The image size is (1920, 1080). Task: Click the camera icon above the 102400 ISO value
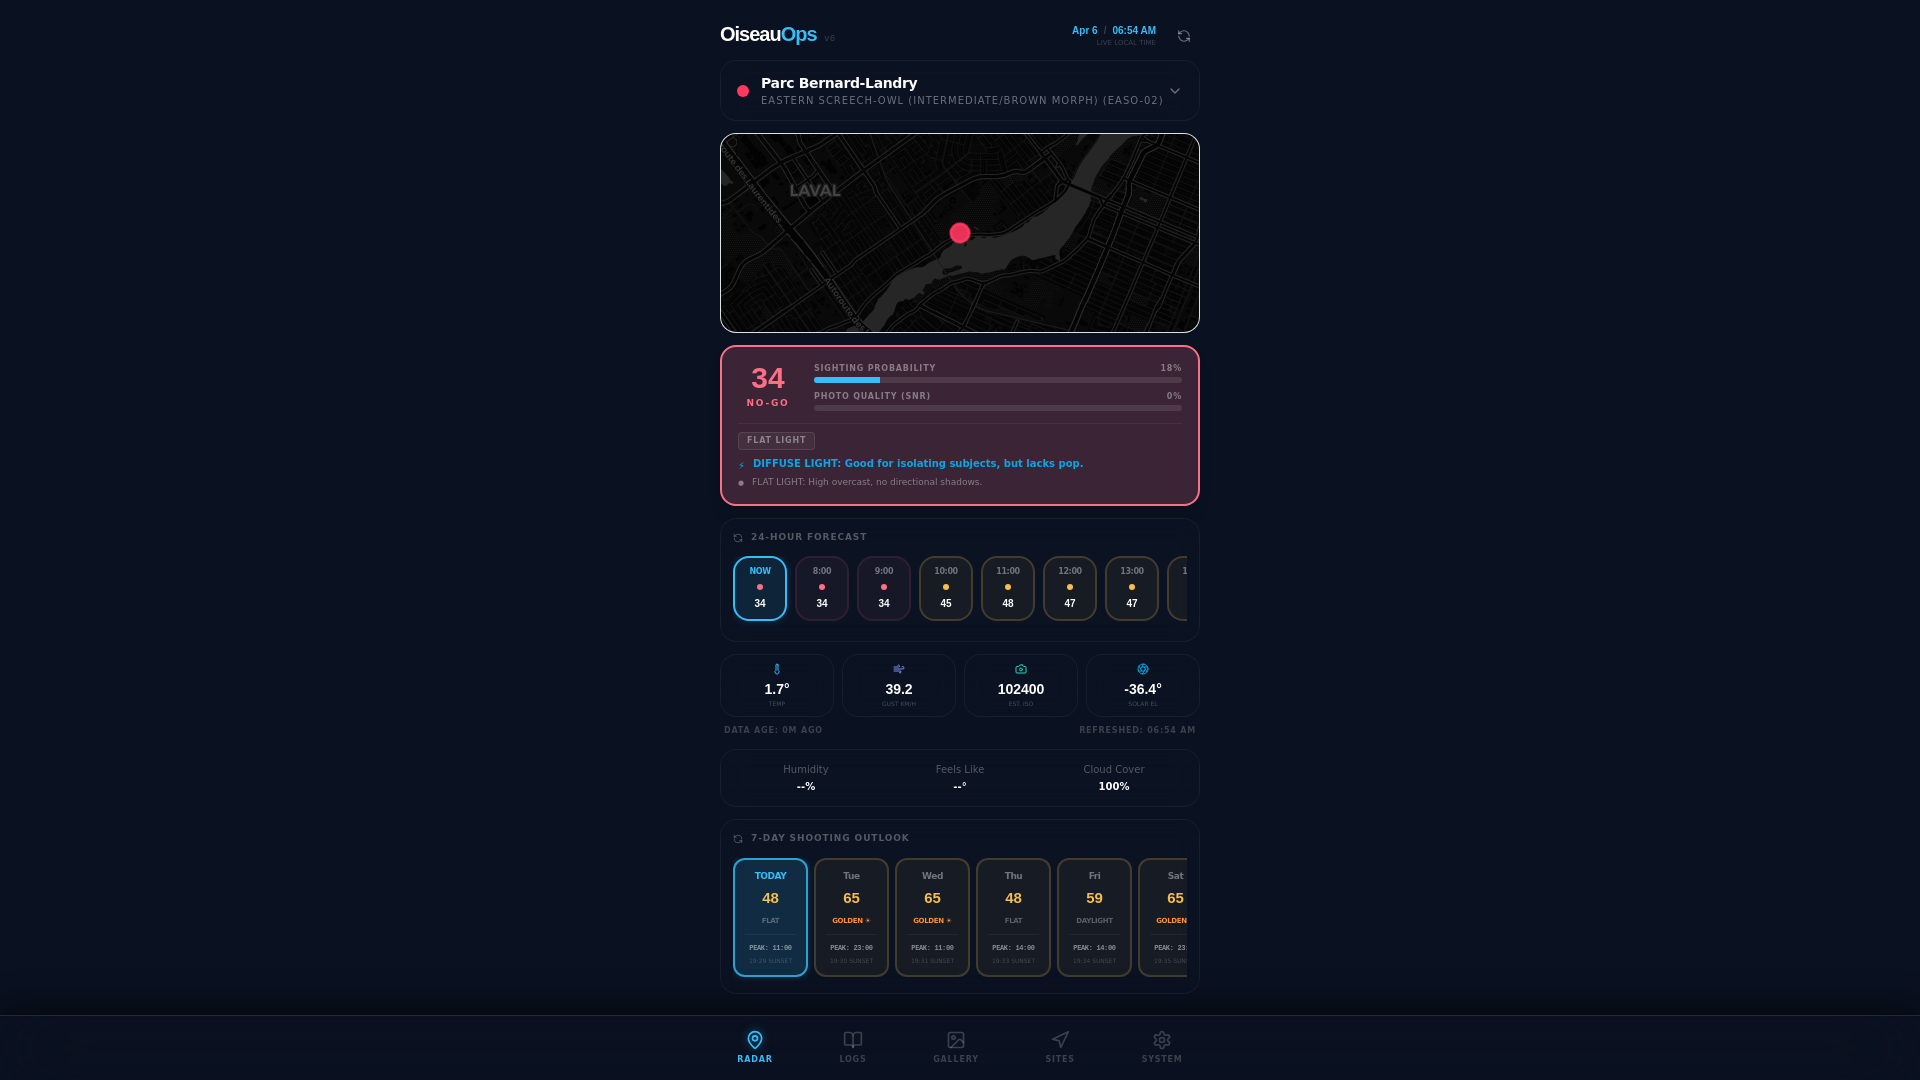1021,669
